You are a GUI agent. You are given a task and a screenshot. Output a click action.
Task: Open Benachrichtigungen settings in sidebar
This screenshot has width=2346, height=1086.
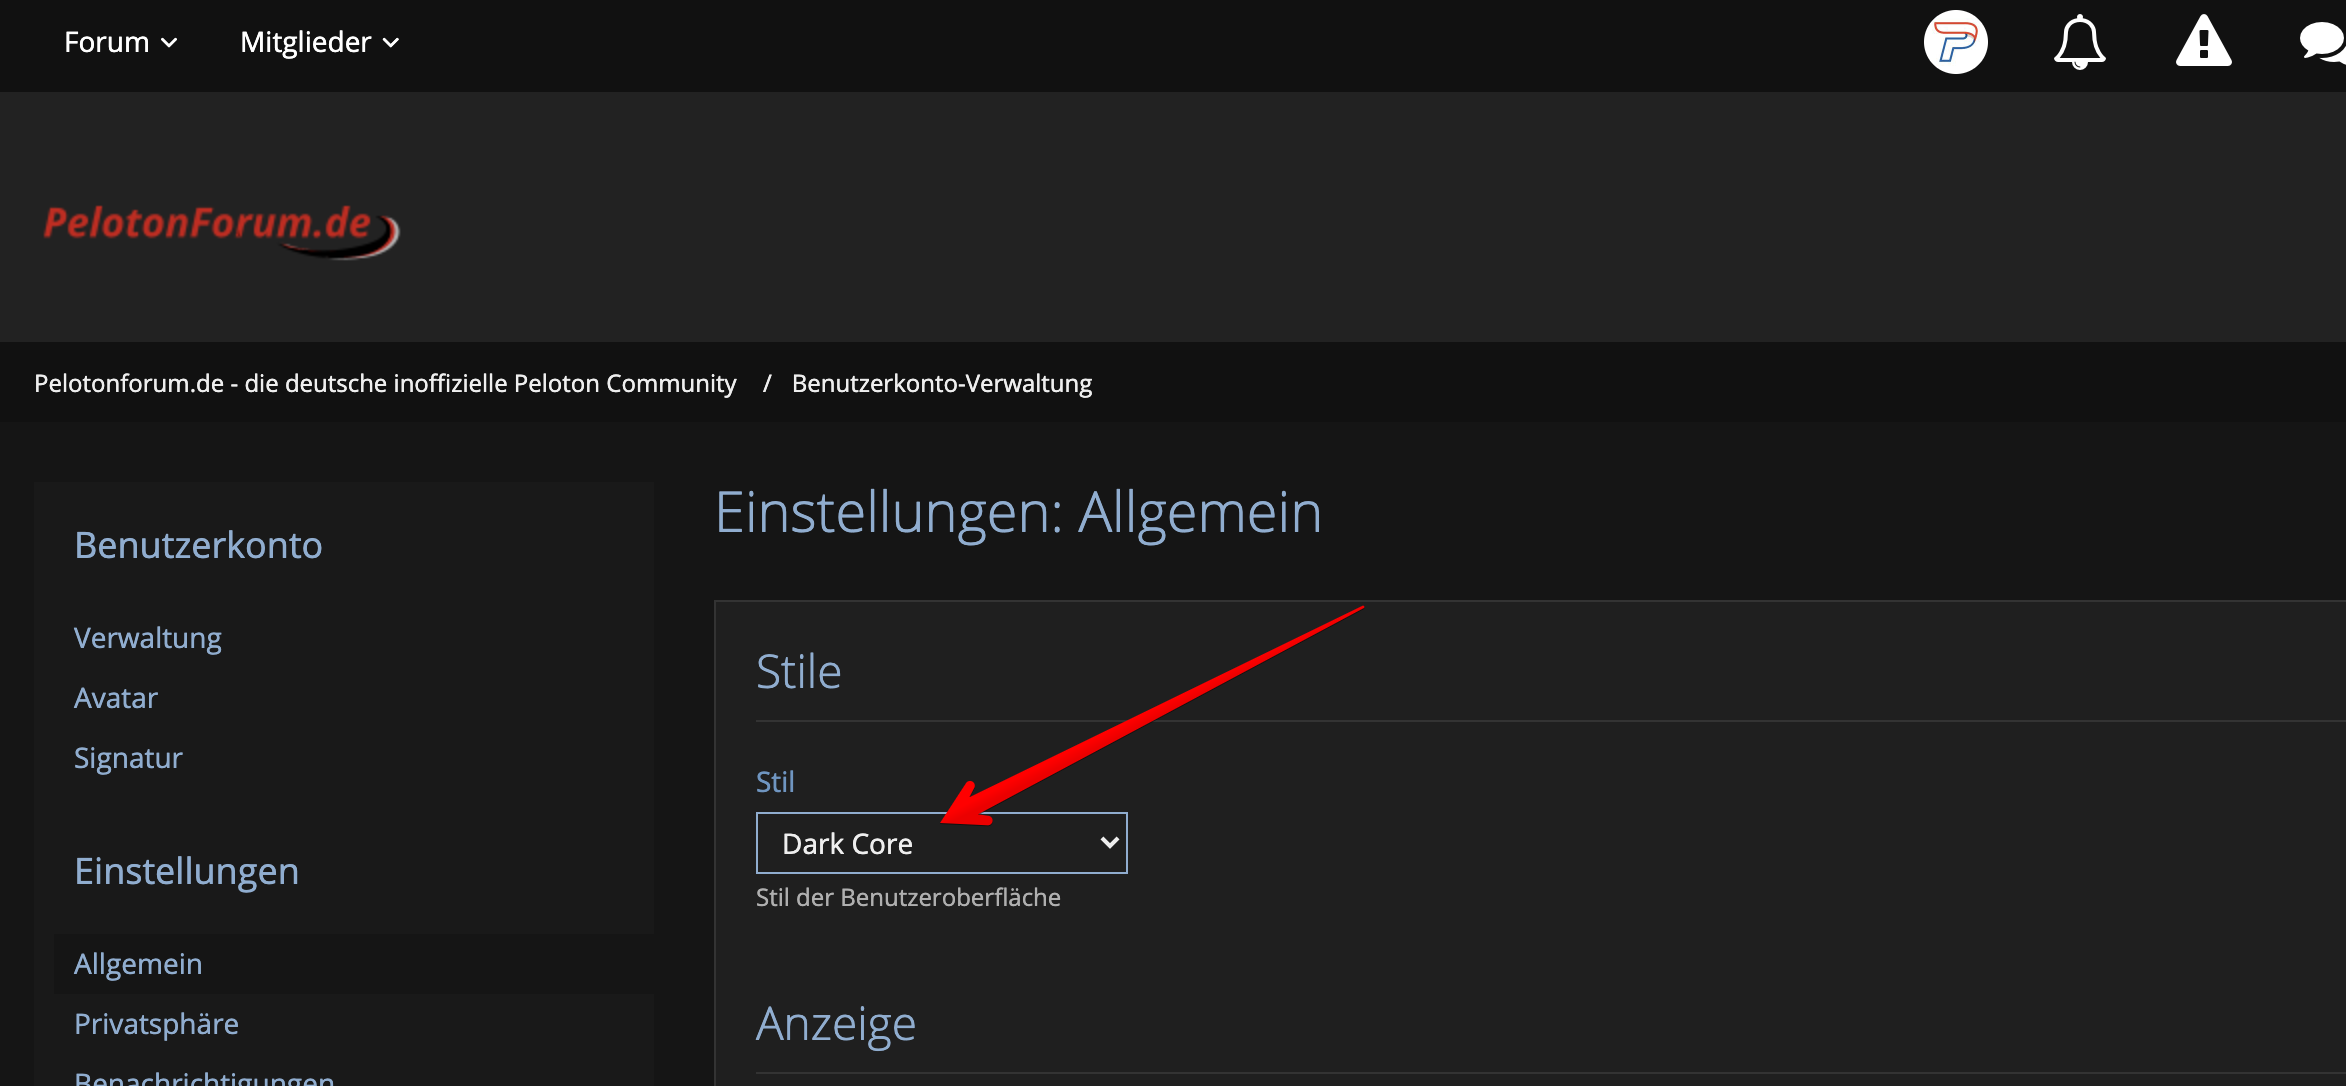point(204,1078)
